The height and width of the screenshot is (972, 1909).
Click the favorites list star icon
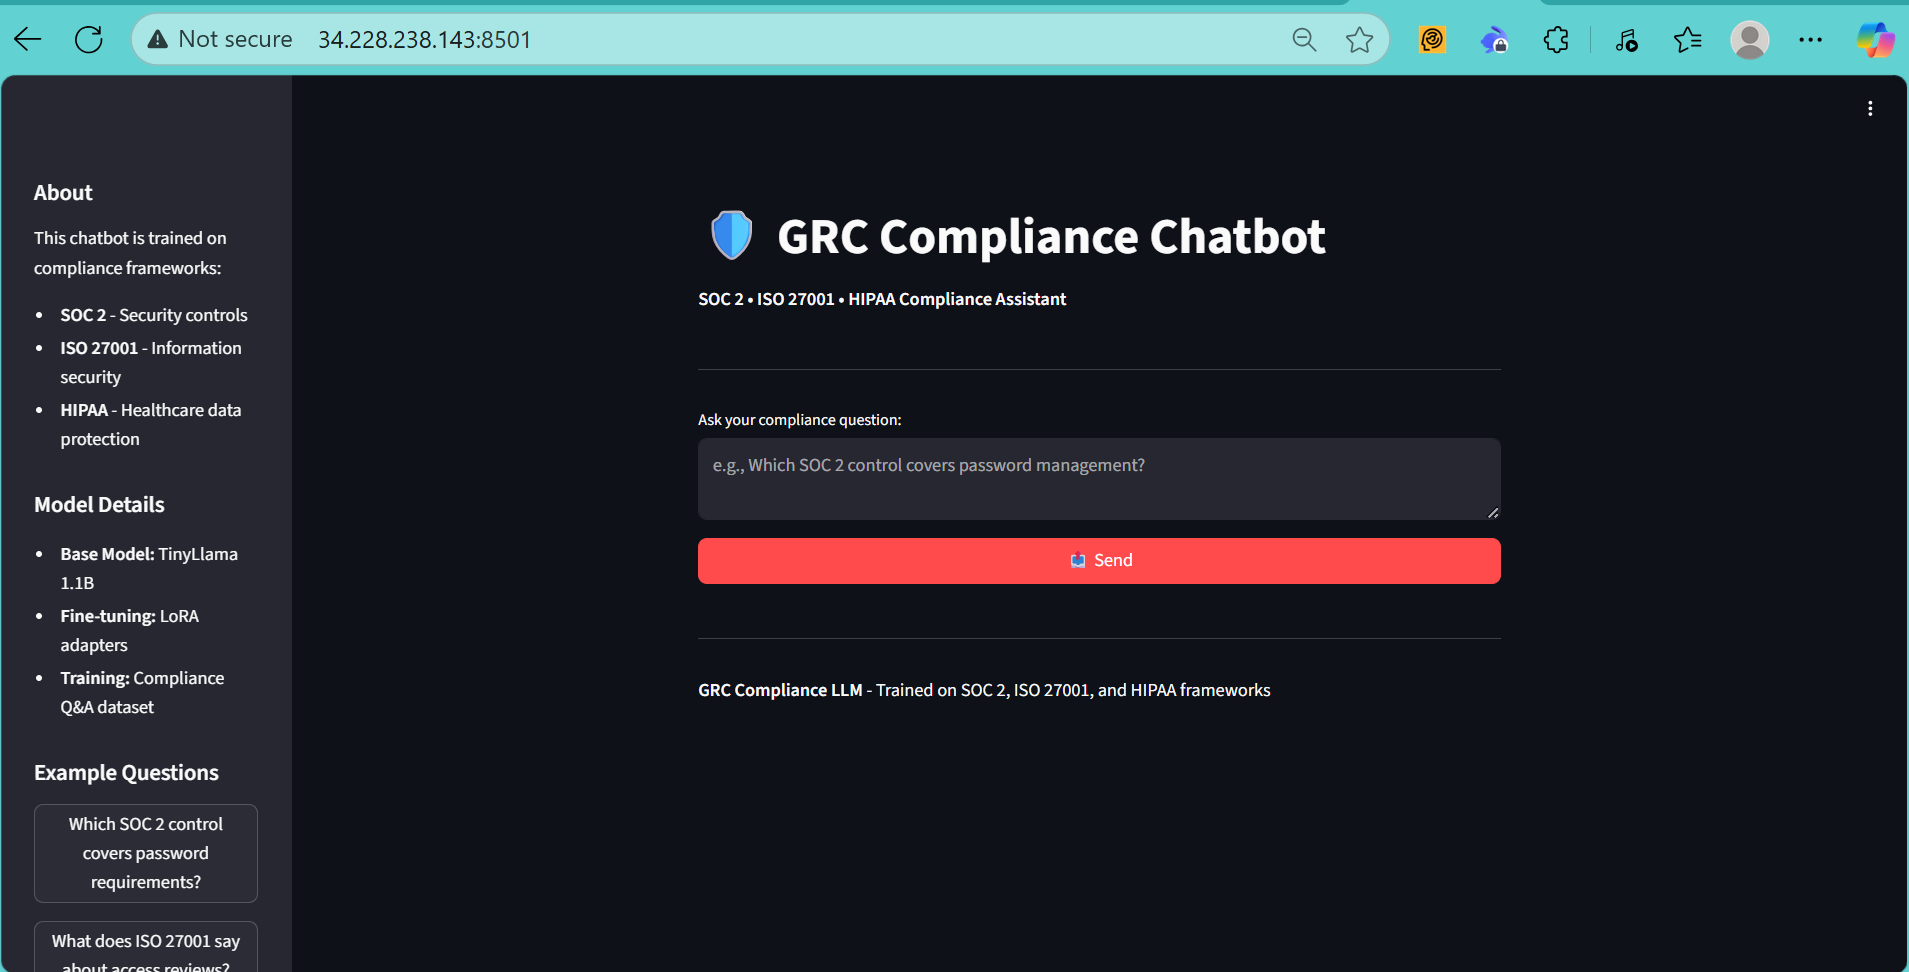click(1688, 39)
